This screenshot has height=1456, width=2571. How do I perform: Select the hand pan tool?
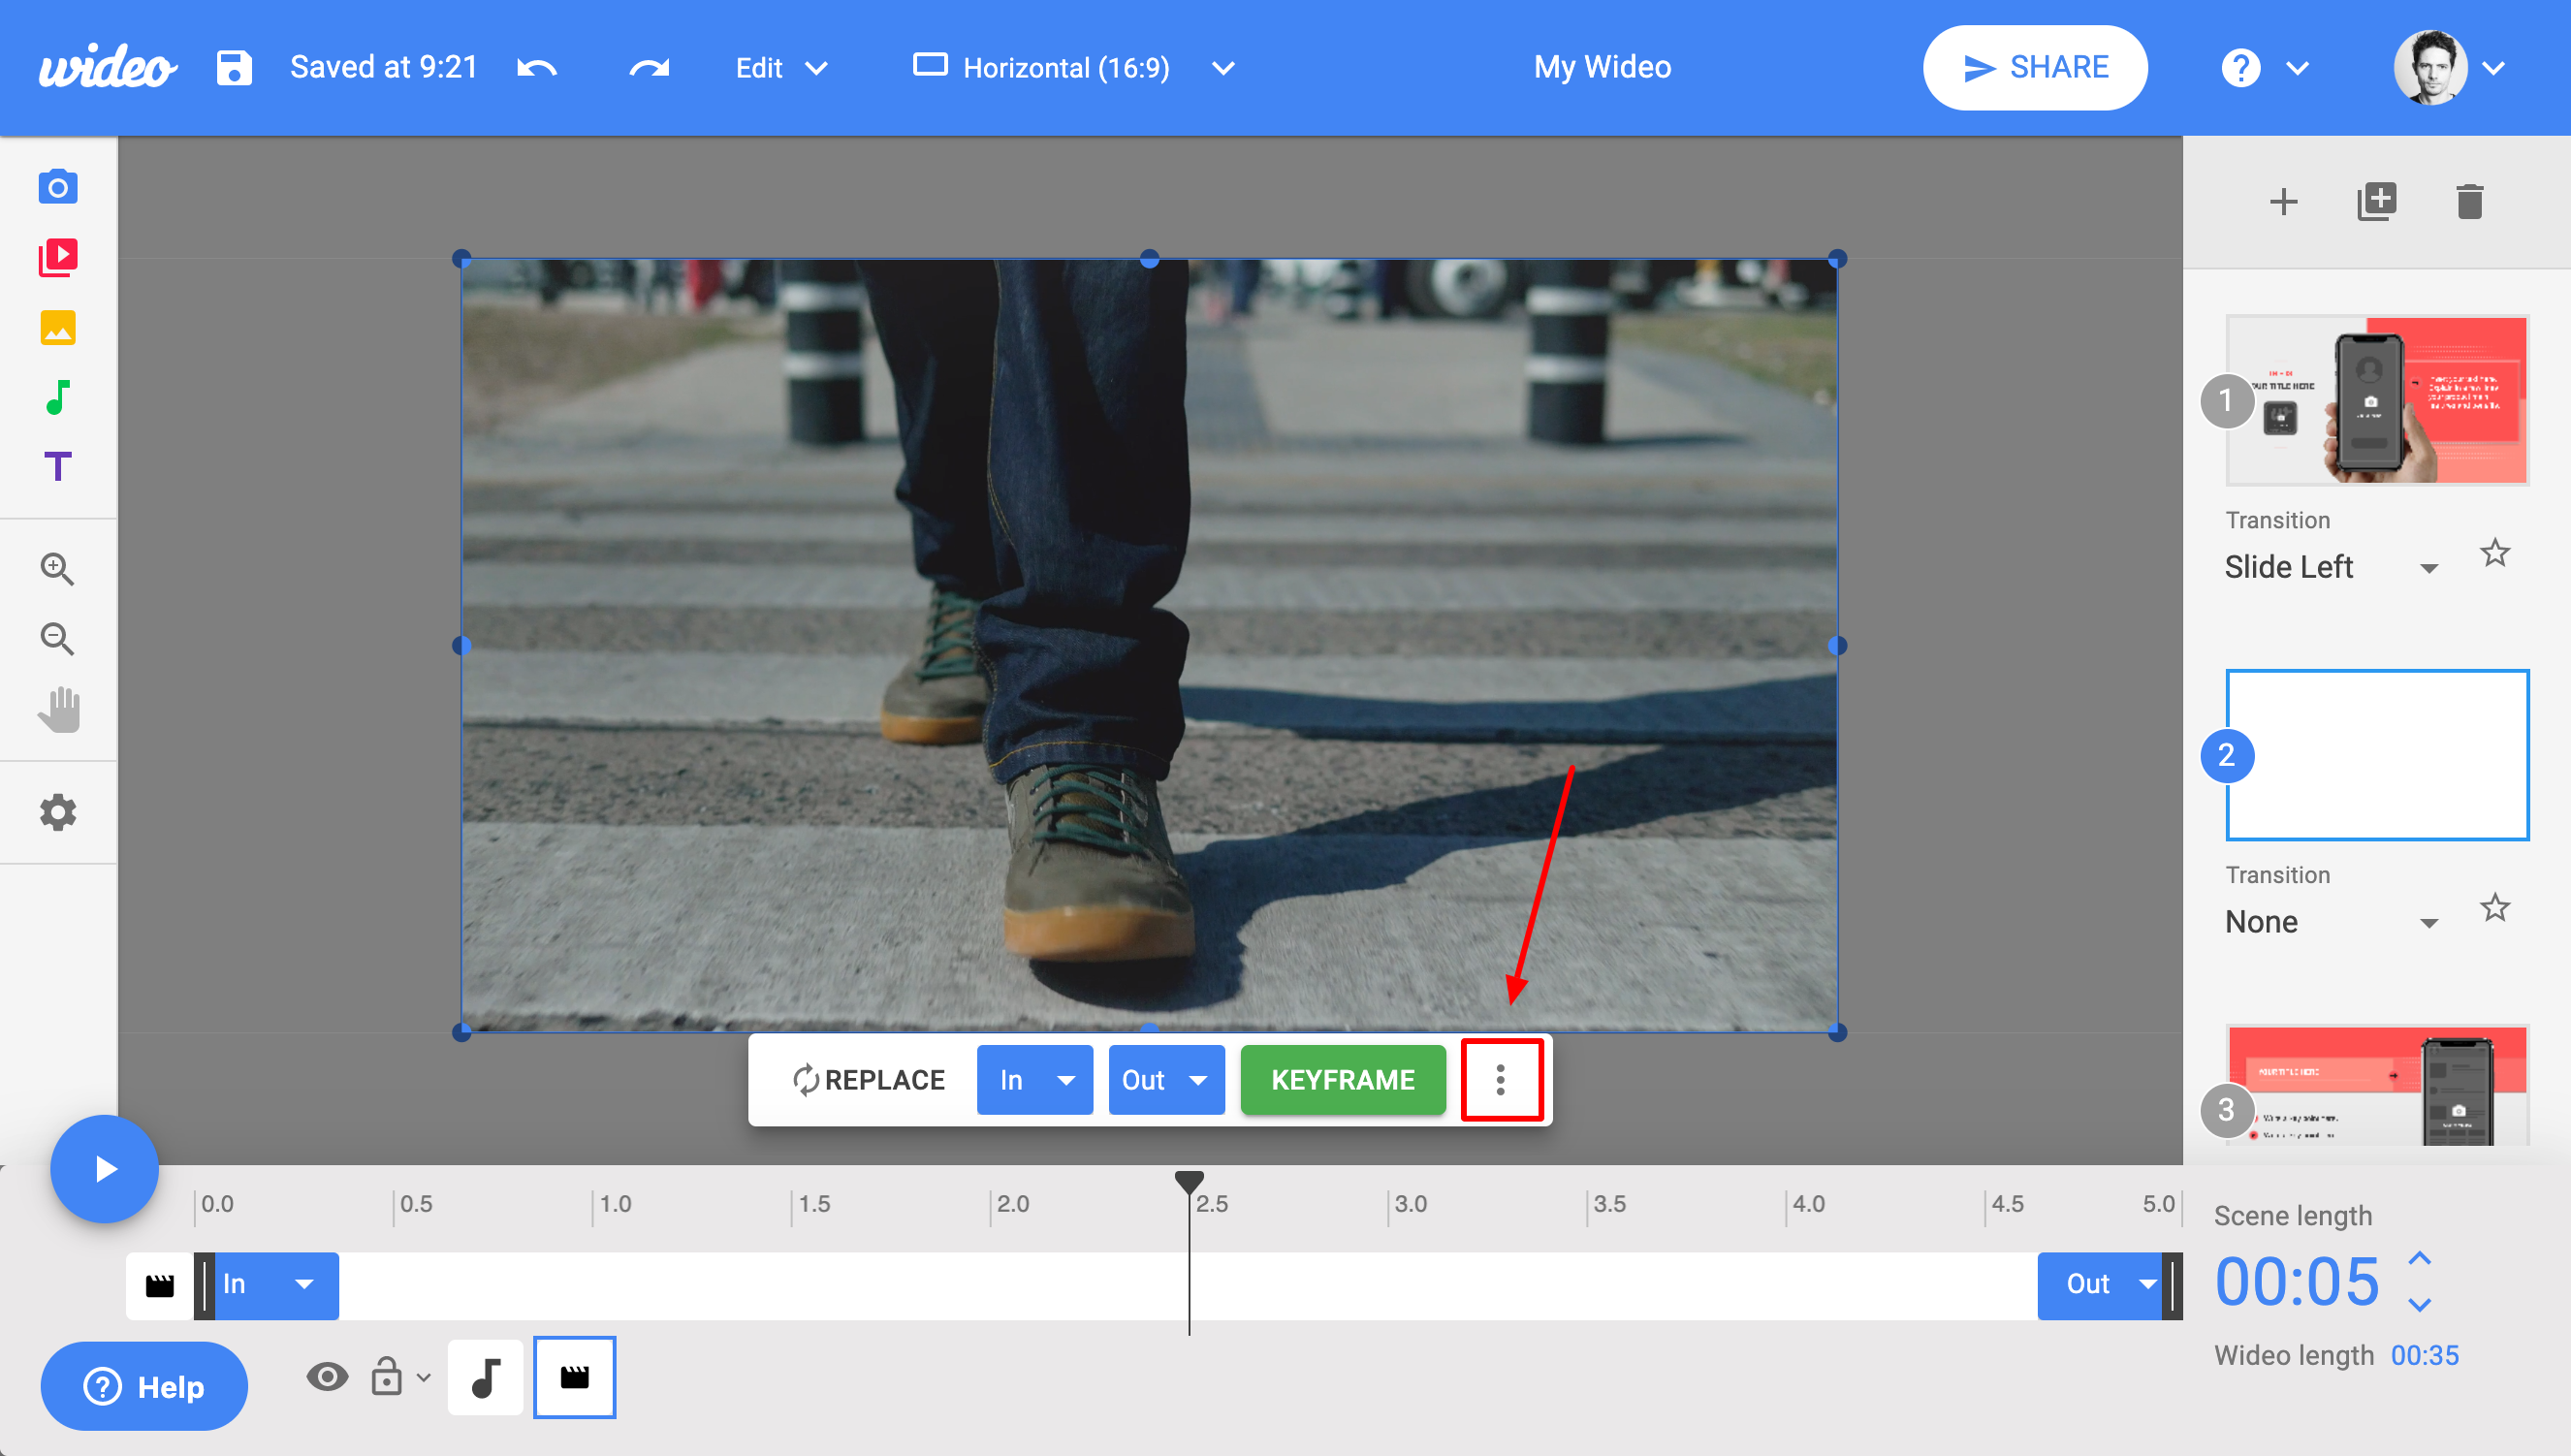coord(59,710)
